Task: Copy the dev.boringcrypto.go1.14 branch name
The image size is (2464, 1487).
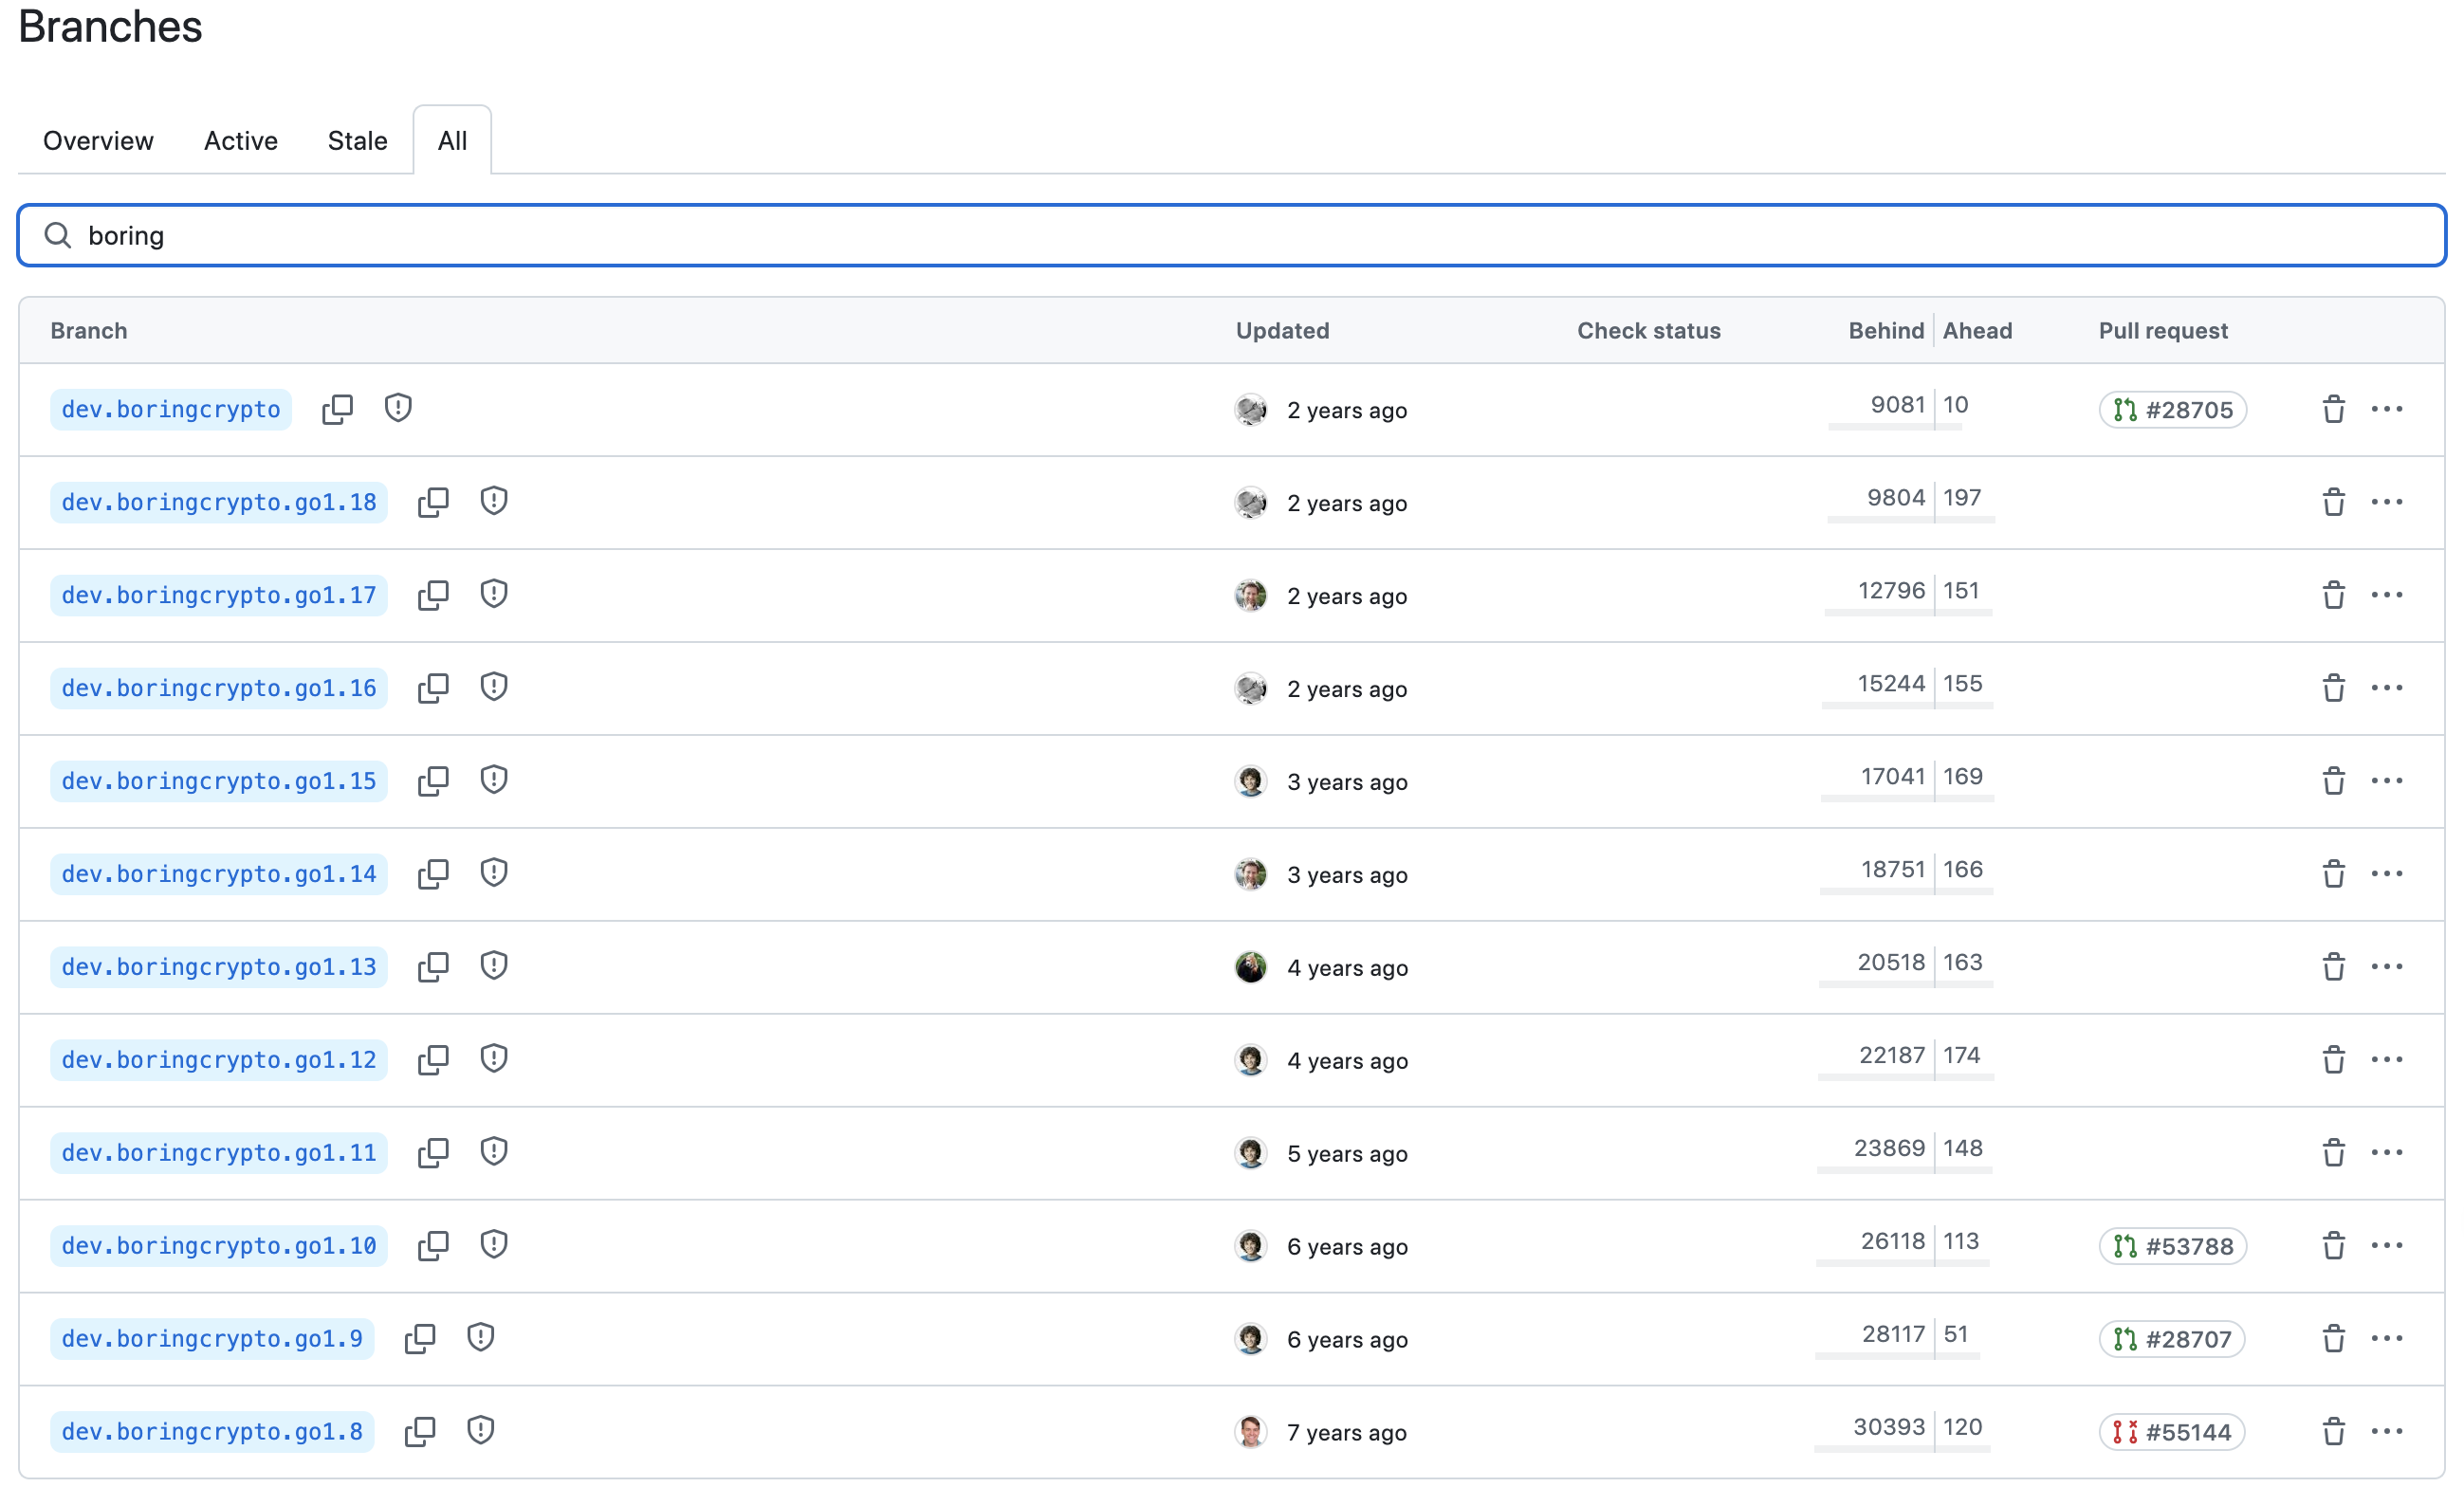Action: click(x=432, y=874)
